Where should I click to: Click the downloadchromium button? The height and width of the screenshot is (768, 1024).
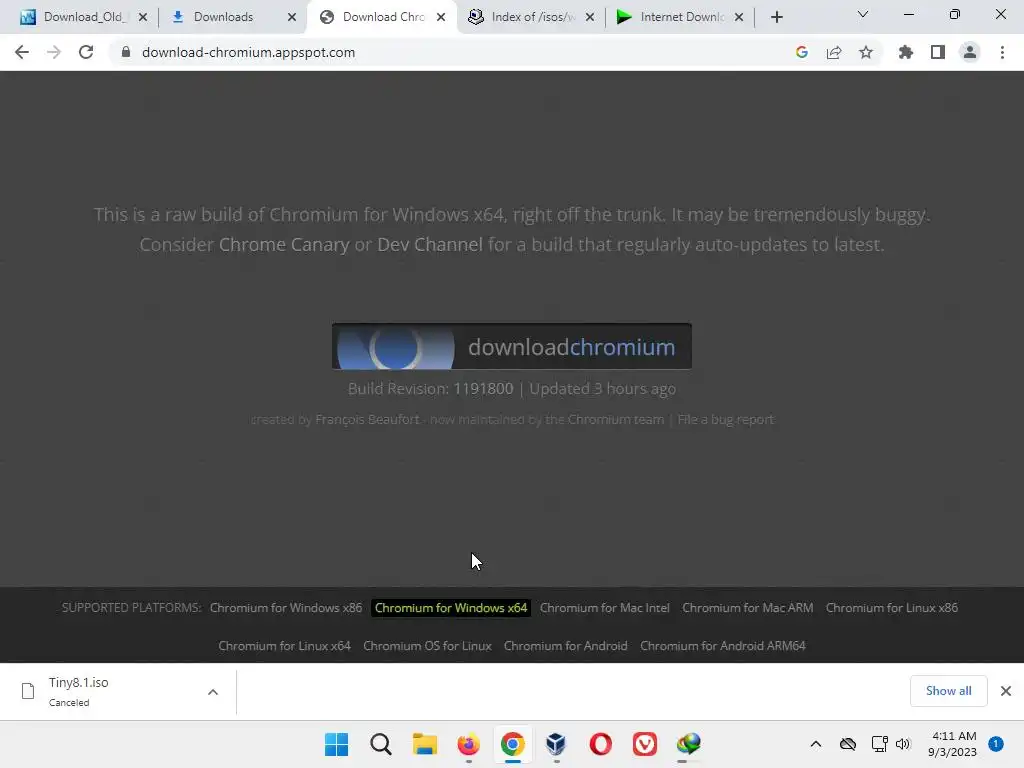click(511, 347)
